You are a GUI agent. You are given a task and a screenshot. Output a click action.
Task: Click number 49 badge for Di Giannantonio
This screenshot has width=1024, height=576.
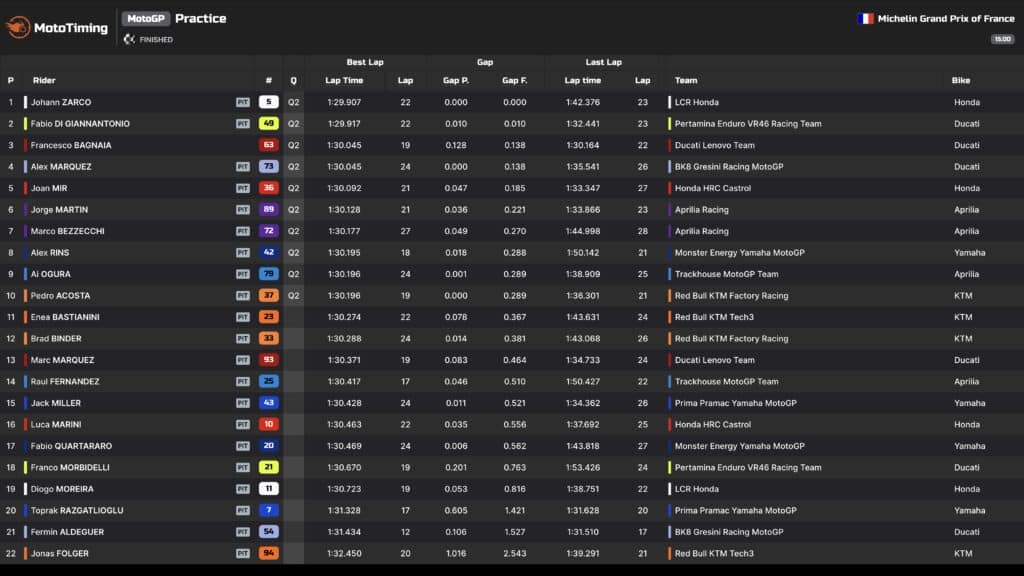click(268, 123)
